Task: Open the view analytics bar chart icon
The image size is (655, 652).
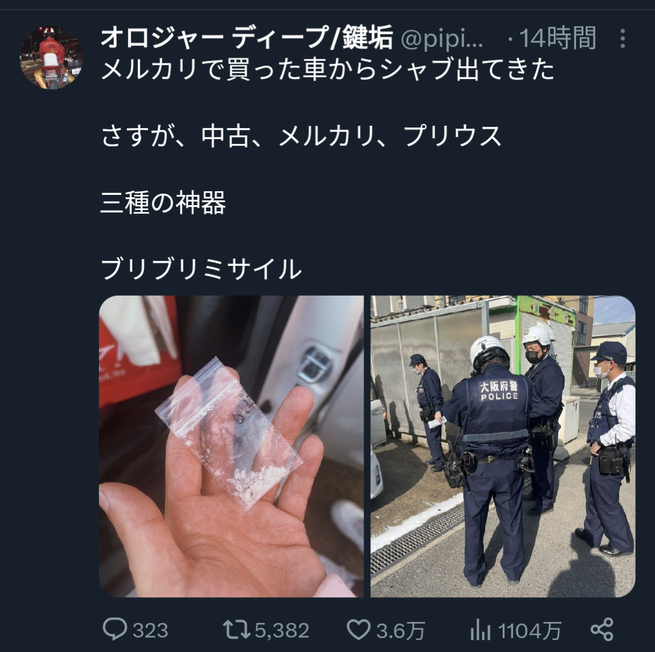Action: (480, 629)
